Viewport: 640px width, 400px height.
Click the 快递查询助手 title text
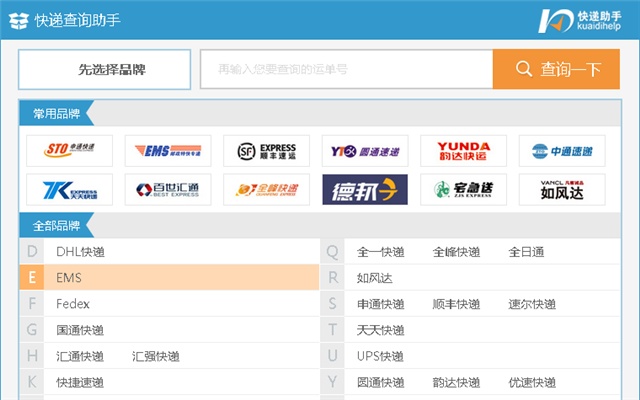click(x=77, y=20)
